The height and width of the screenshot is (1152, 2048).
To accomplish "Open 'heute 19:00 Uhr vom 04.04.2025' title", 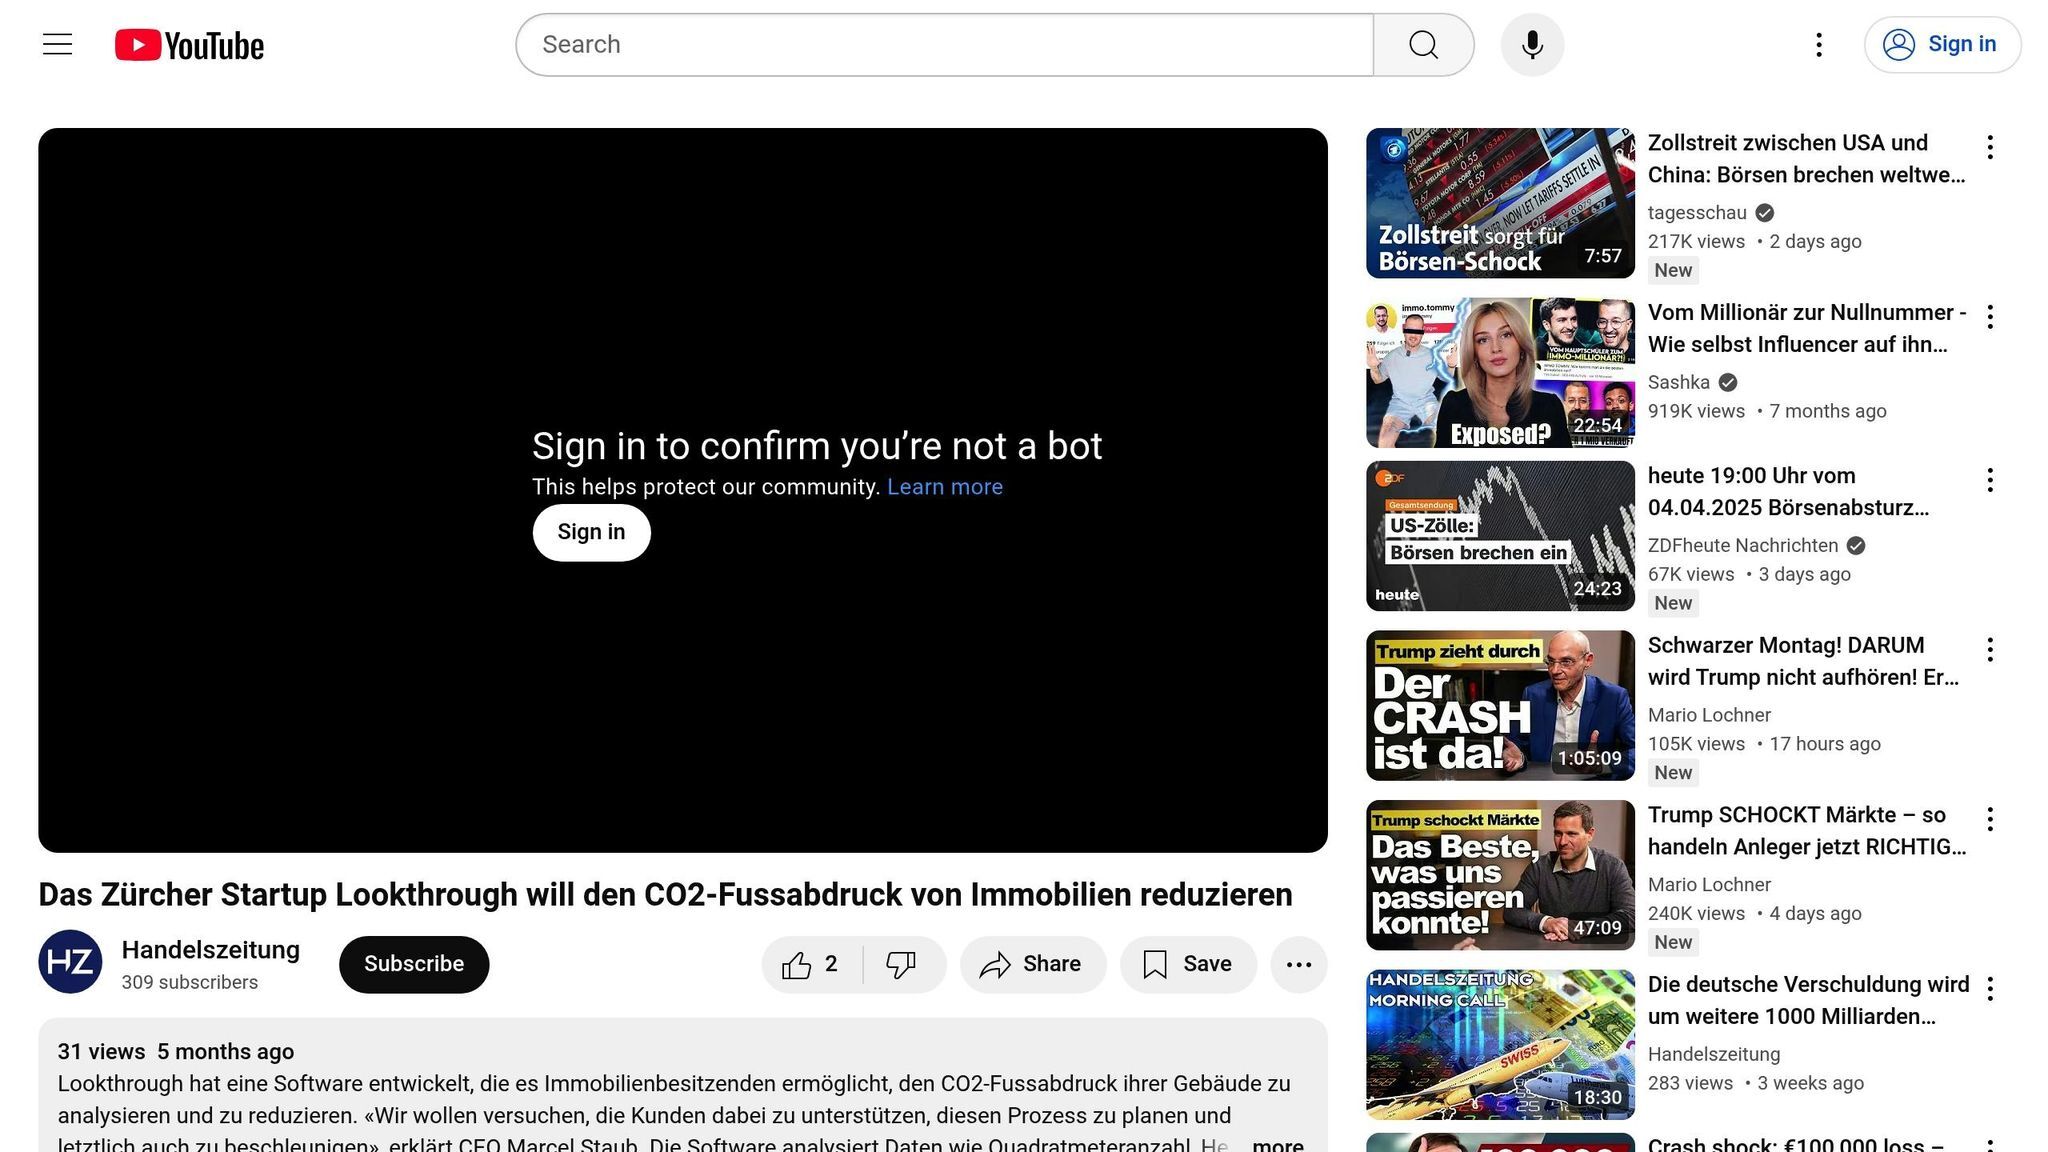I will pyautogui.click(x=1788, y=492).
